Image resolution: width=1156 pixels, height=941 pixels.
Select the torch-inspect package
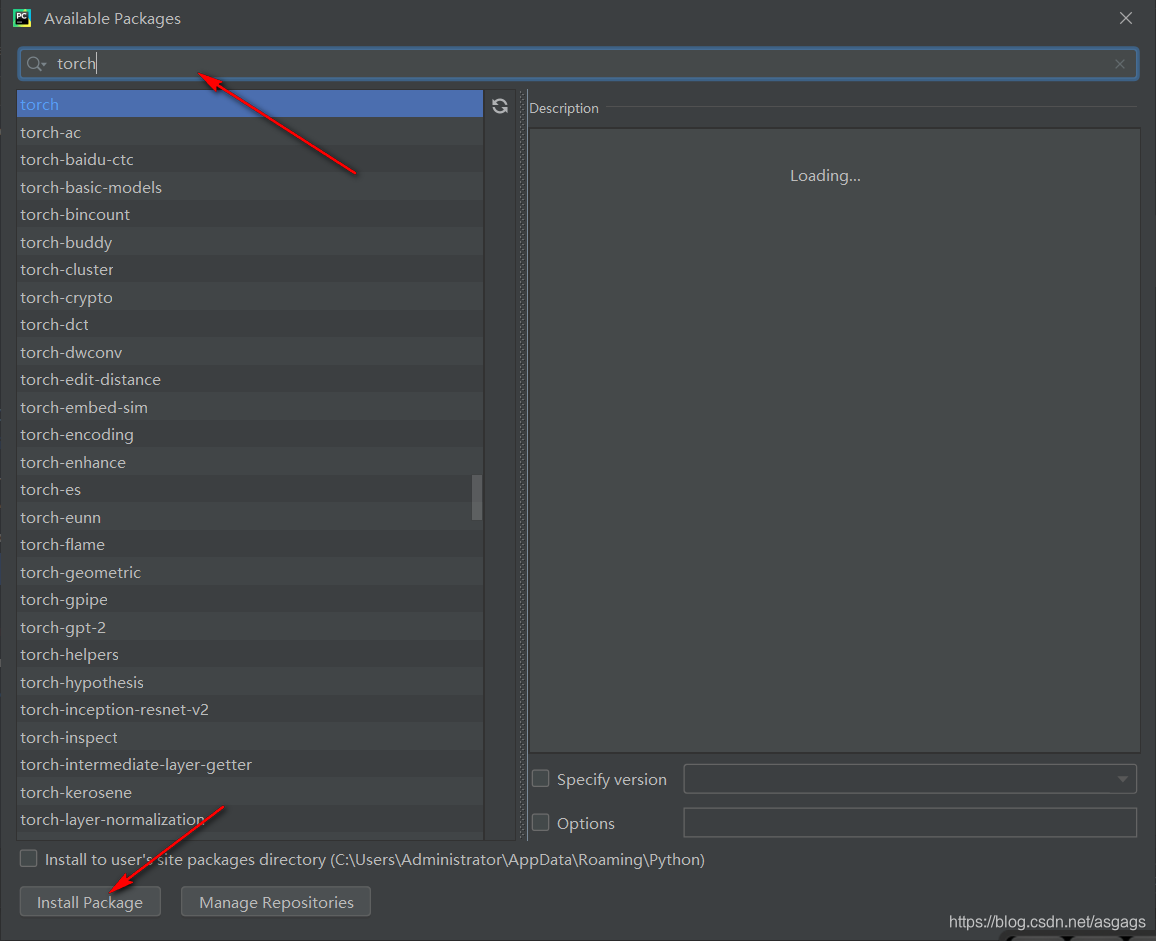tap(250, 737)
